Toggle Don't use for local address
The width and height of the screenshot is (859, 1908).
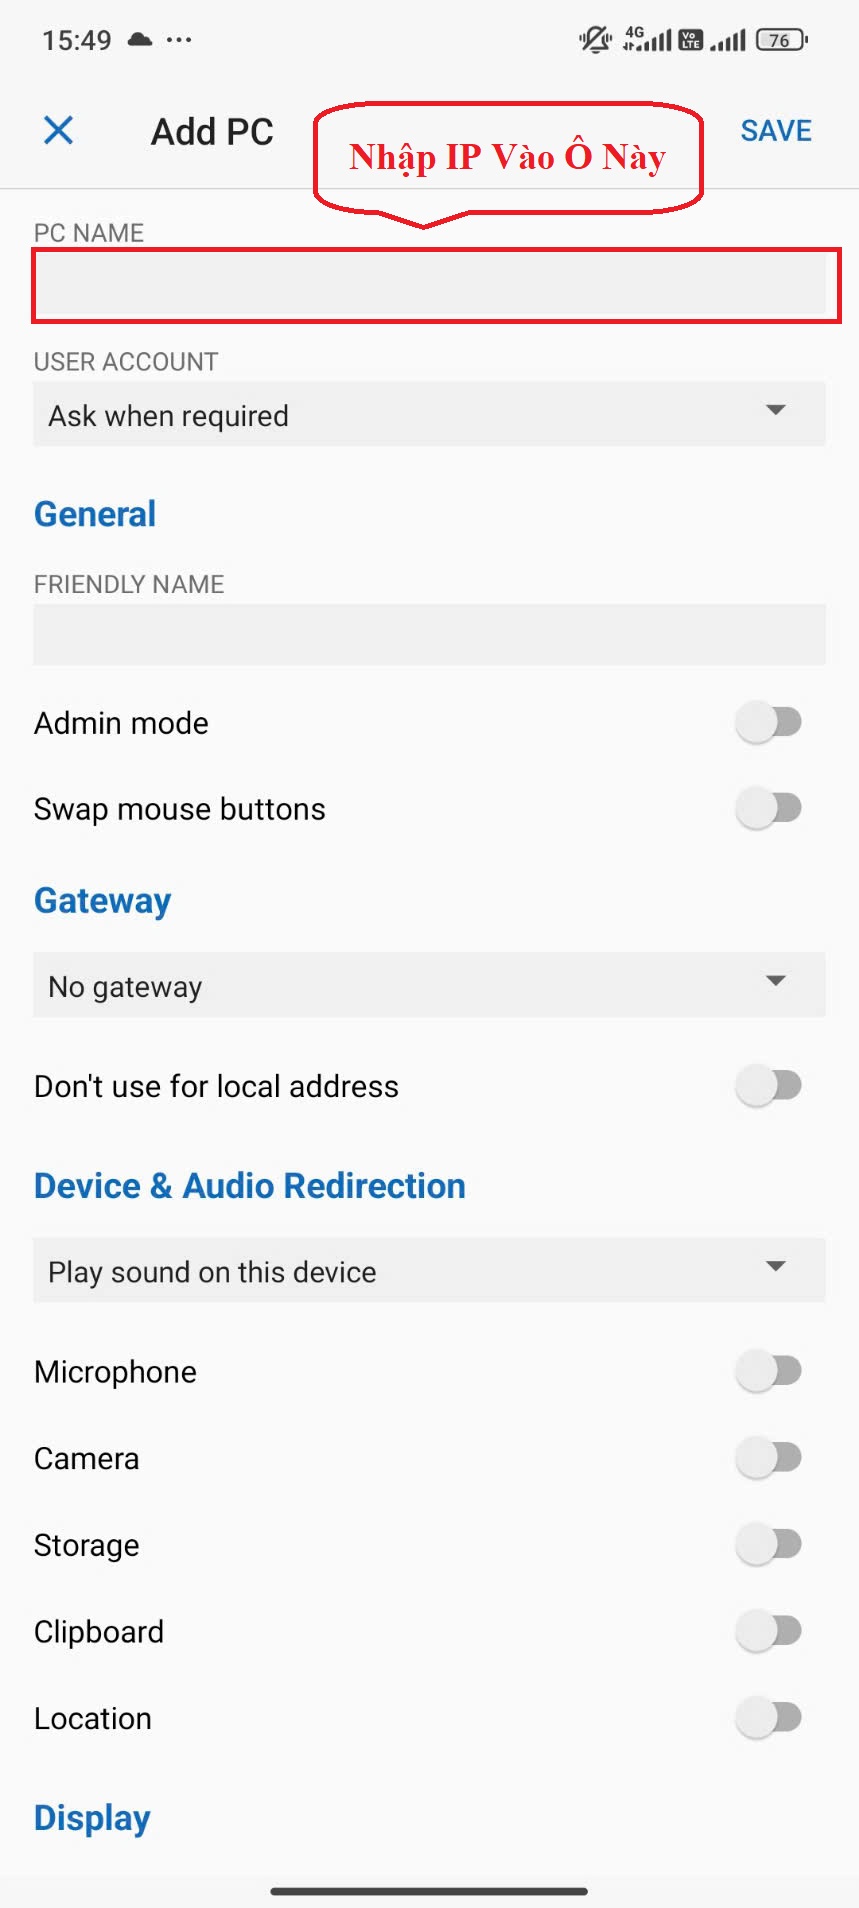click(769, 1085)
